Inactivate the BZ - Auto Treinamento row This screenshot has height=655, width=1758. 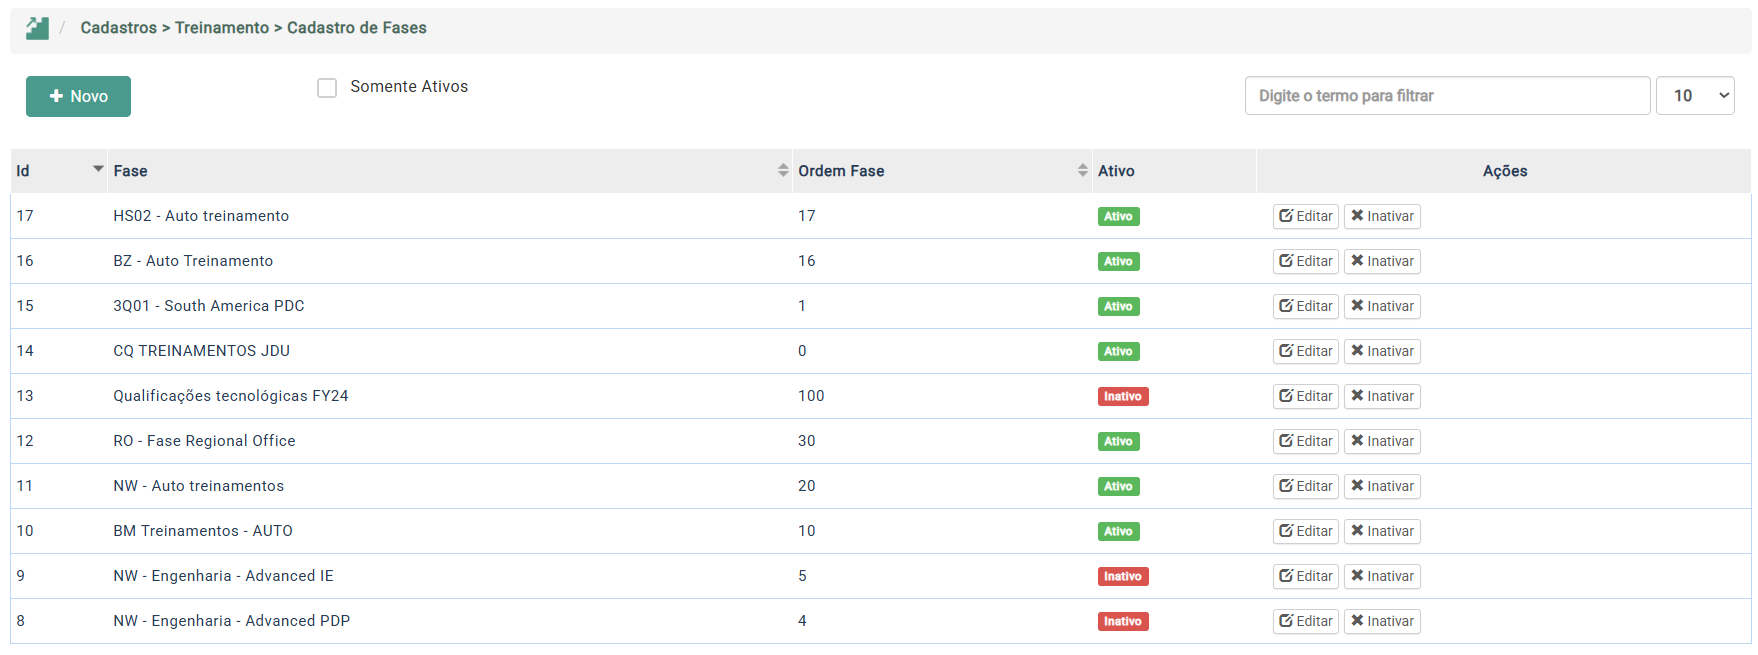1381,261
